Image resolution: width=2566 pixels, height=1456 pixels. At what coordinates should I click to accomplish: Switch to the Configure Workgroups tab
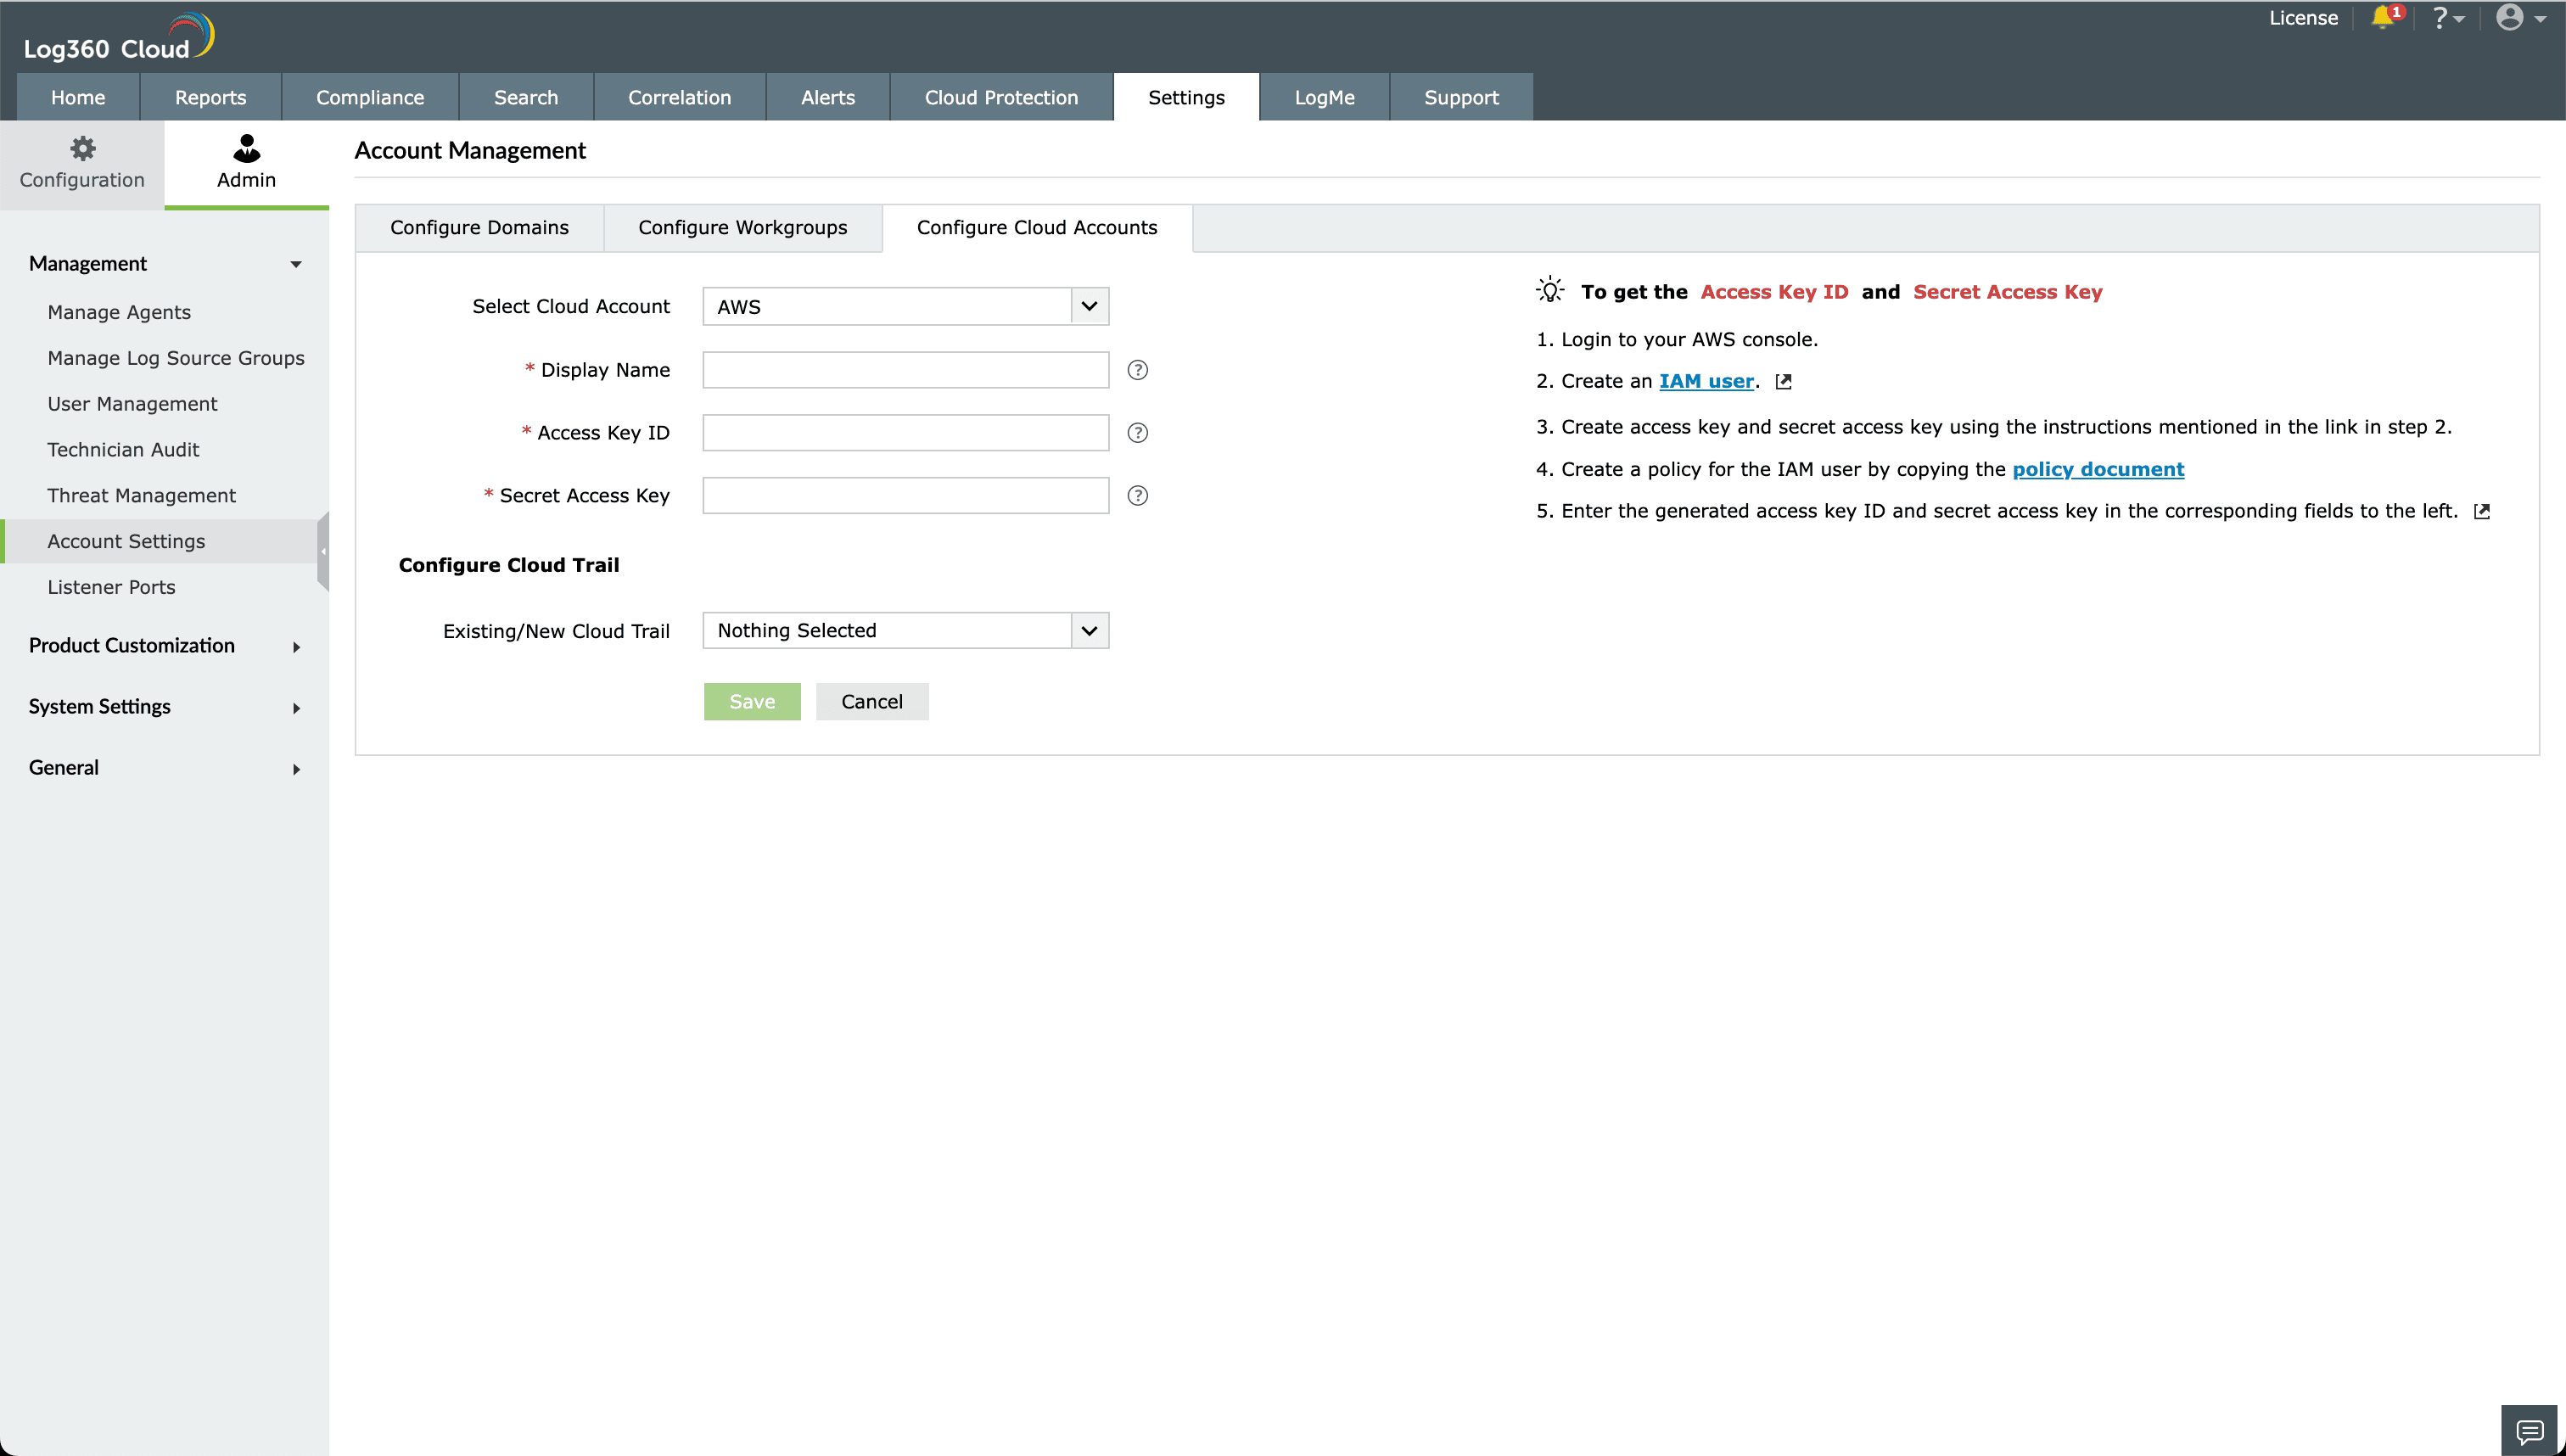[742, 228]
